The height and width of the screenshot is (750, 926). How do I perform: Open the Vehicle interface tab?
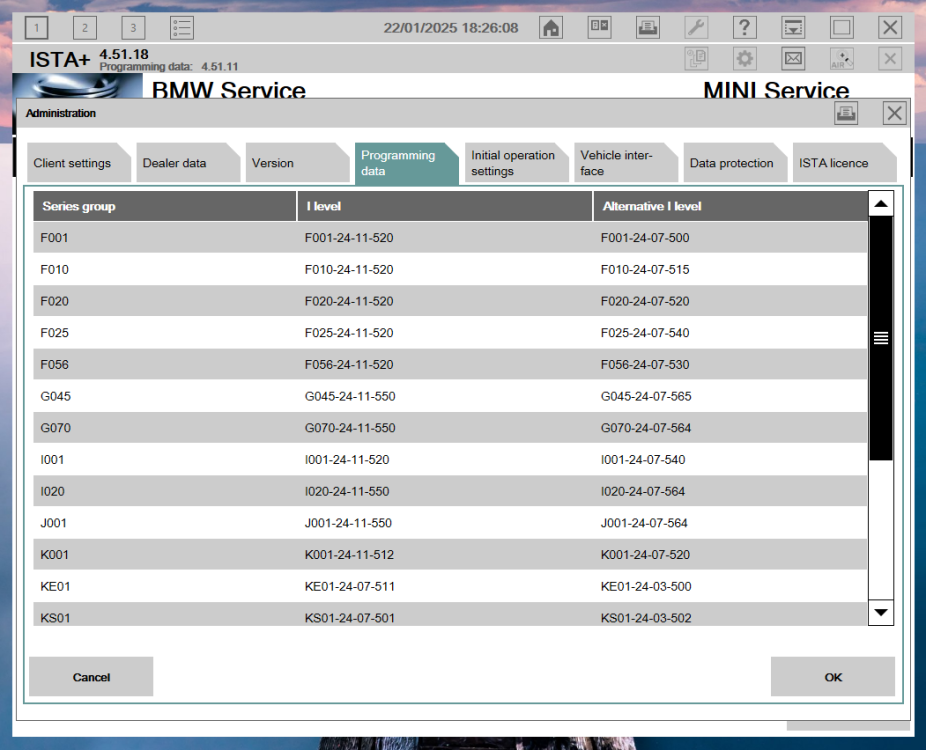(625, 163)
